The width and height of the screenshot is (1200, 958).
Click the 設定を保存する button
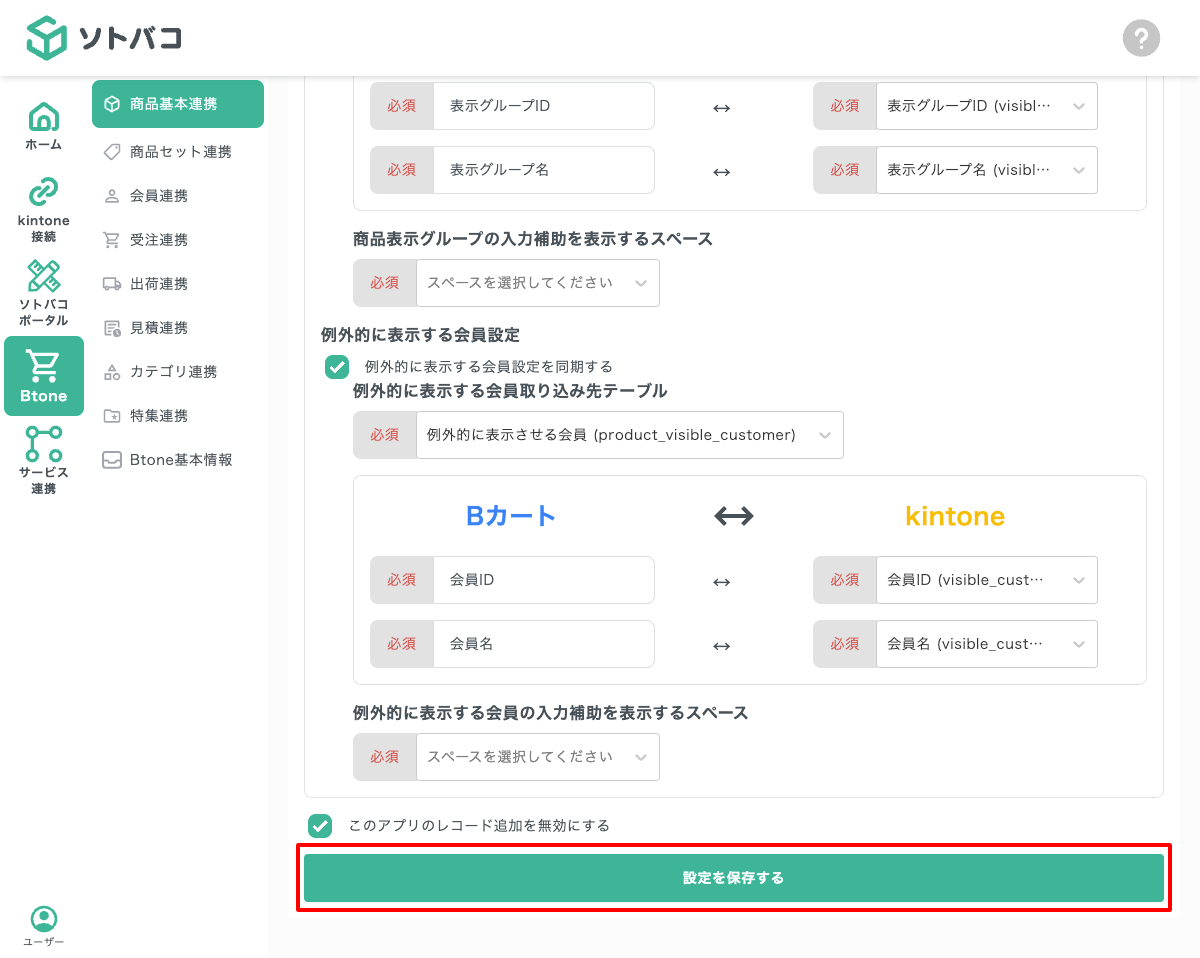pyautogui.click(x=733, y=877)
